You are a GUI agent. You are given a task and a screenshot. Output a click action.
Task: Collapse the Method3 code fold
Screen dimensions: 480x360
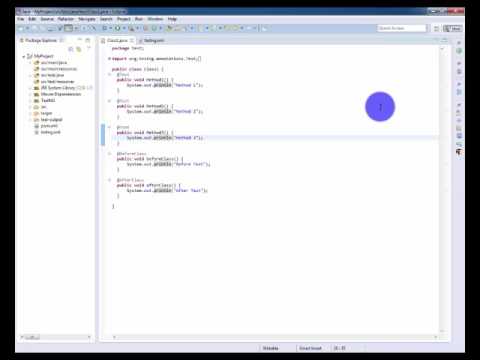[109, 127]
